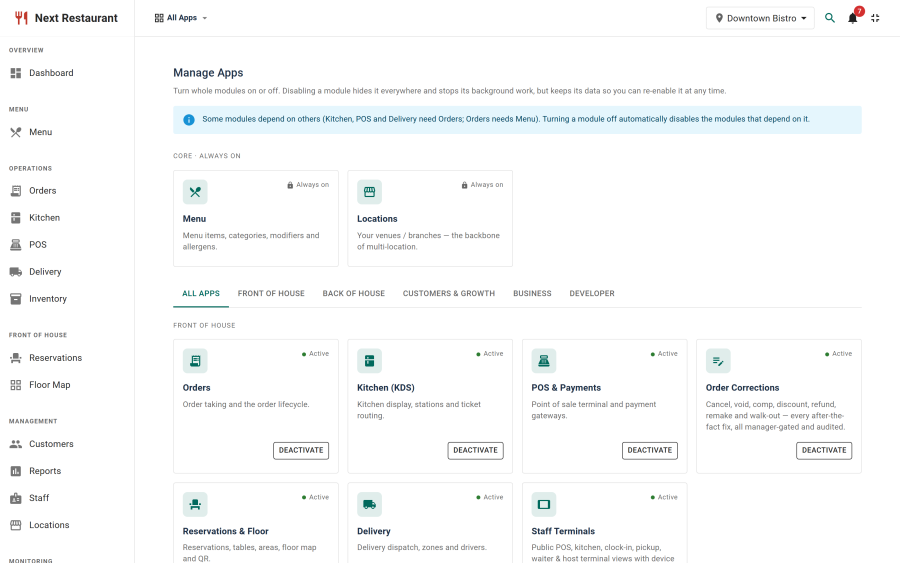Open the Customers sidebar link
This screenshot has width=900, height=563.
67,444
